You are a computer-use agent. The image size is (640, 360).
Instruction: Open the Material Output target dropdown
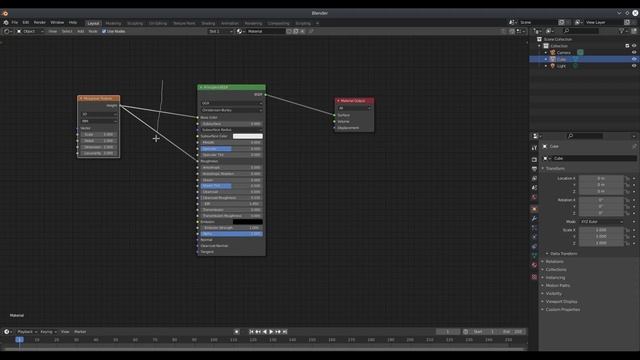(x=354, y=108)
